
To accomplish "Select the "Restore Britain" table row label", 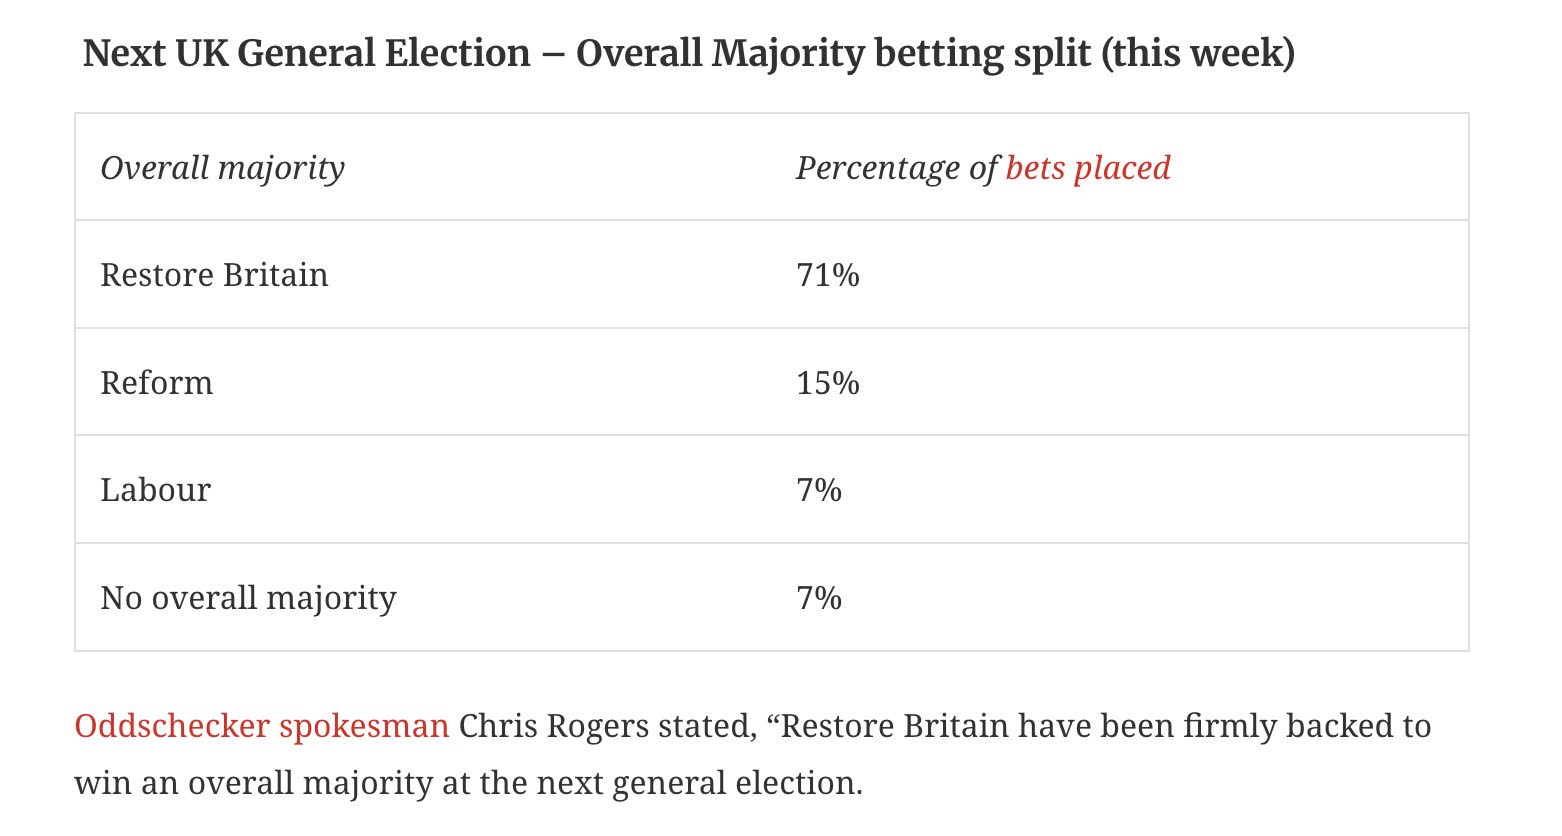I will click(214, 275).
